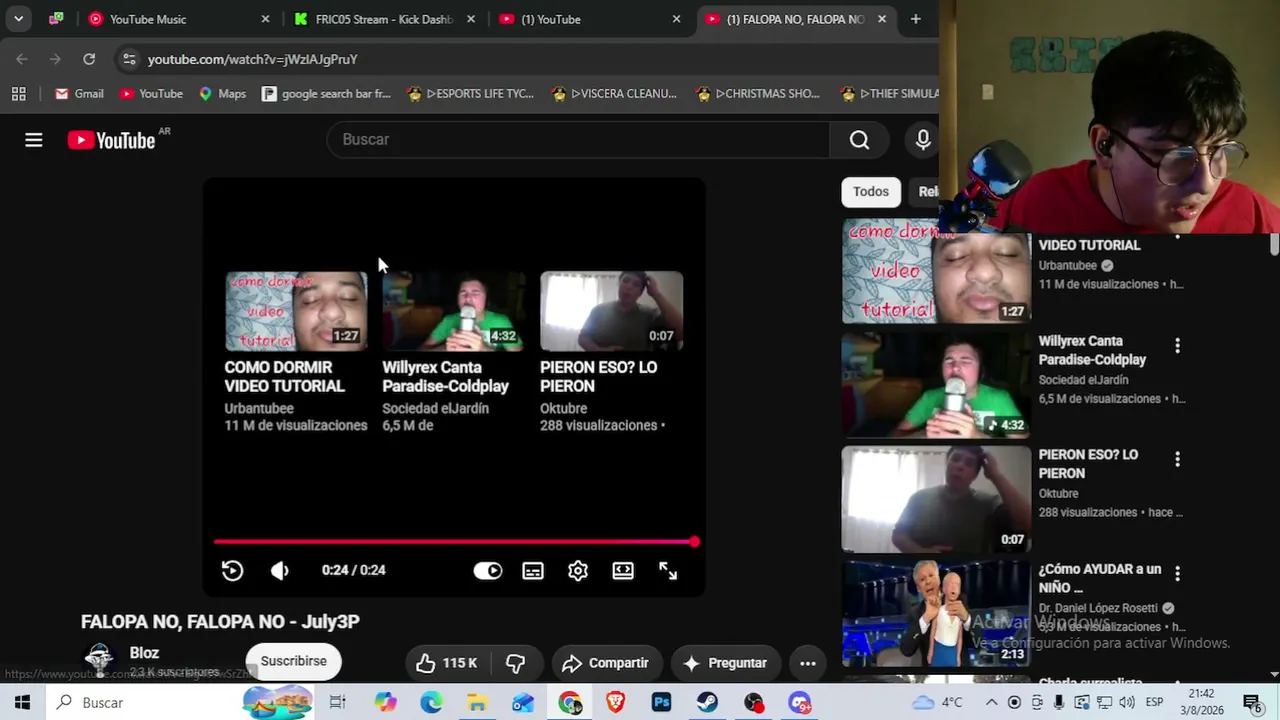The width and height of the screenshot is (1280, 720).
Task: Open the Windows Start menu
Action: click(x=22, y=703)
